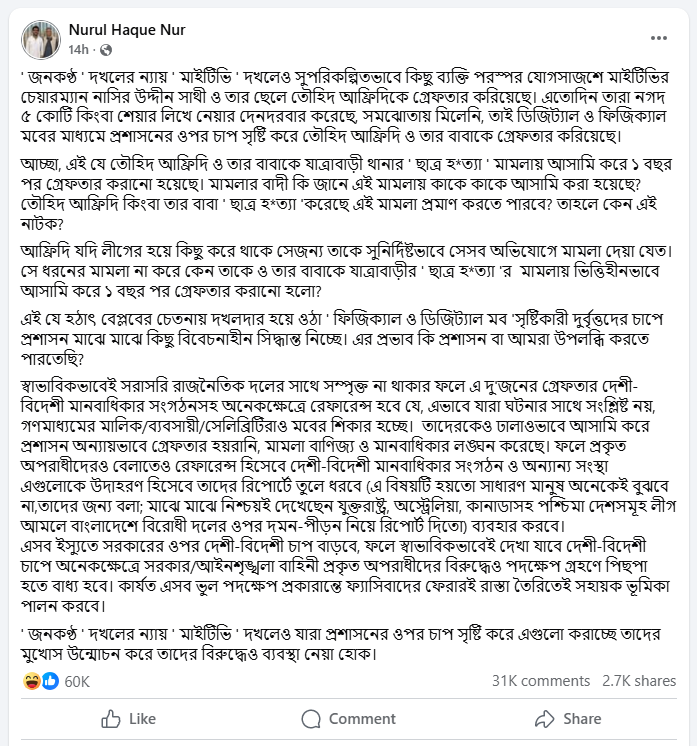Open the three-dots post options menu
This screenshot has height=746, width=697.
tap(658, 38)
